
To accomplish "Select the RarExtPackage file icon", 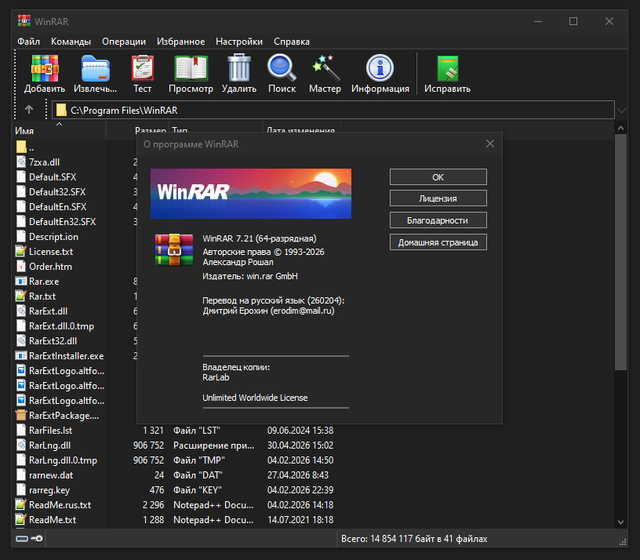I will click(x=21, y=416).
